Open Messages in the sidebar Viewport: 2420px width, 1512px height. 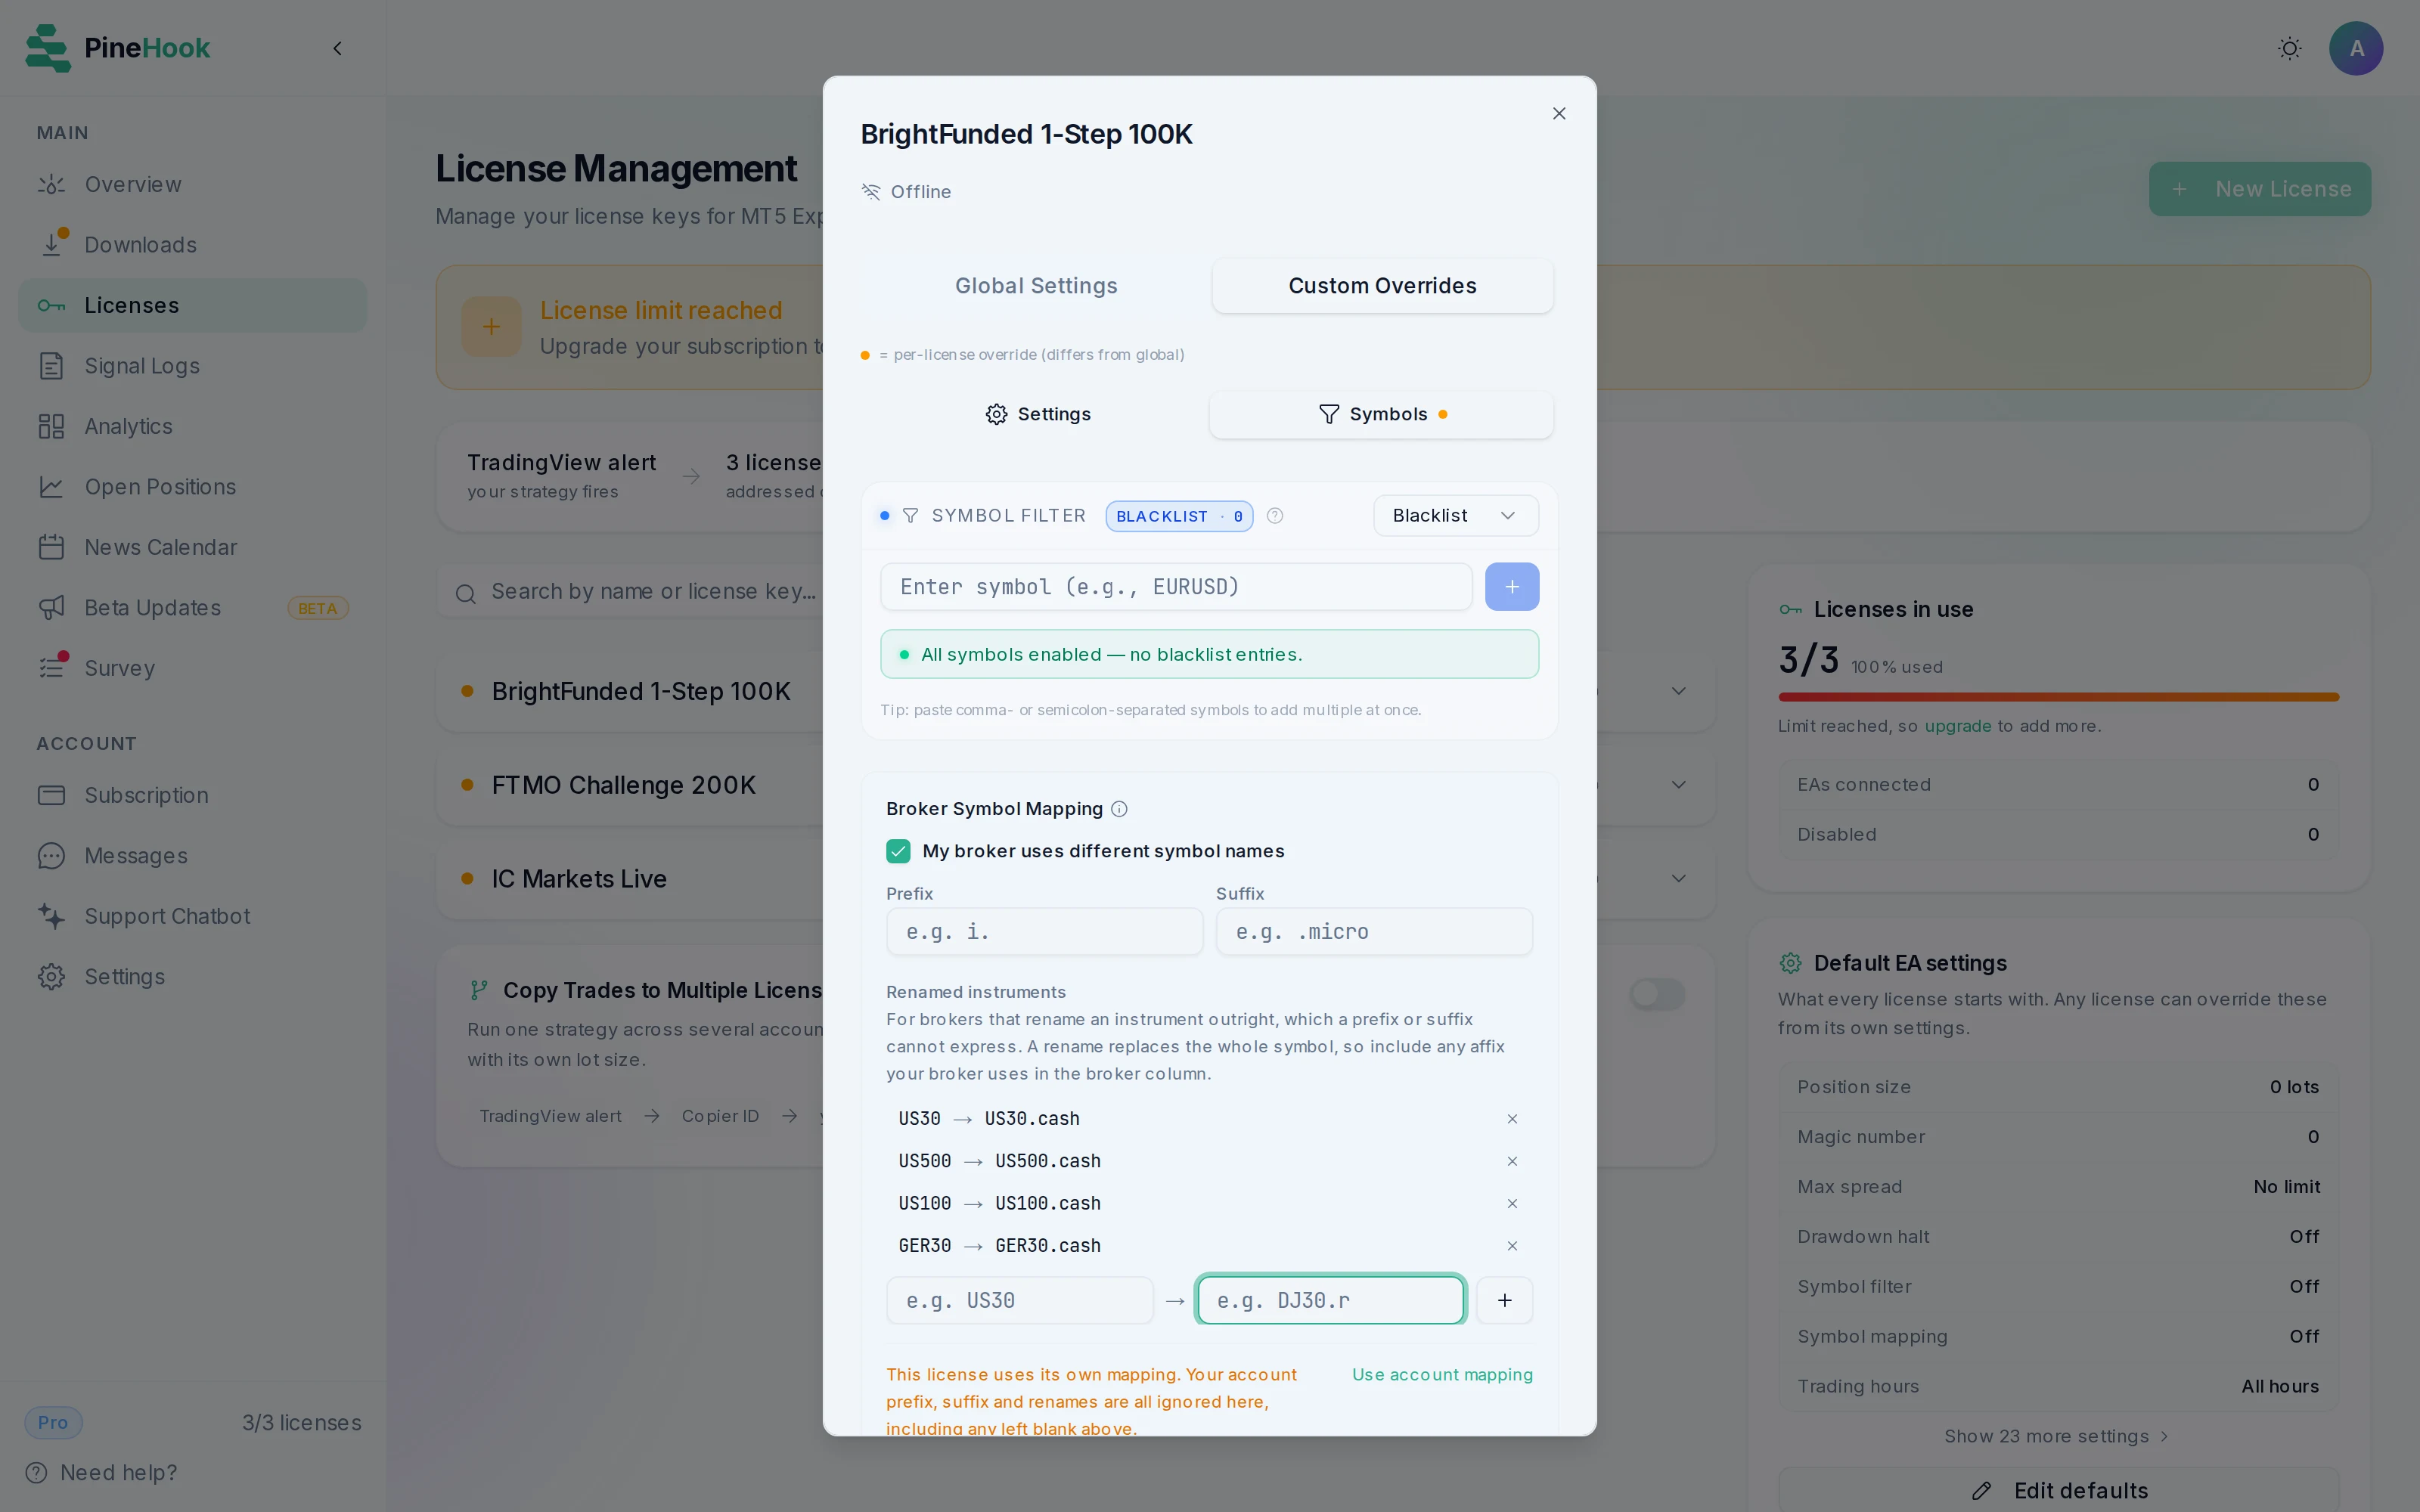coord(192,856)
